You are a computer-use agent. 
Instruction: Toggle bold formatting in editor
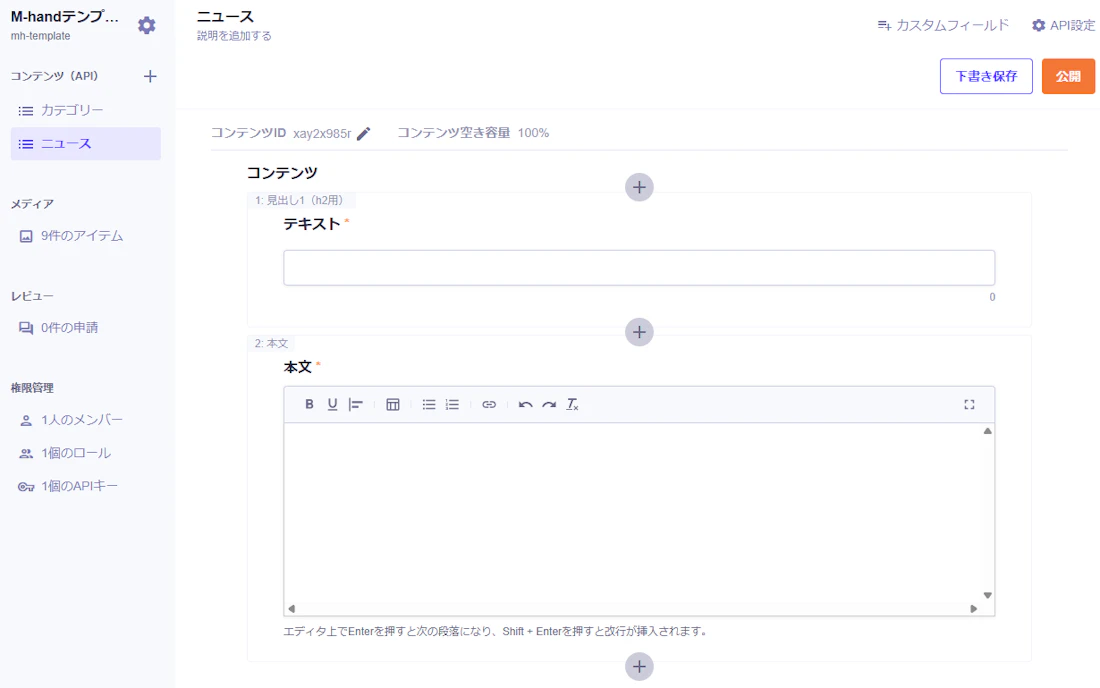click(309, 404)
